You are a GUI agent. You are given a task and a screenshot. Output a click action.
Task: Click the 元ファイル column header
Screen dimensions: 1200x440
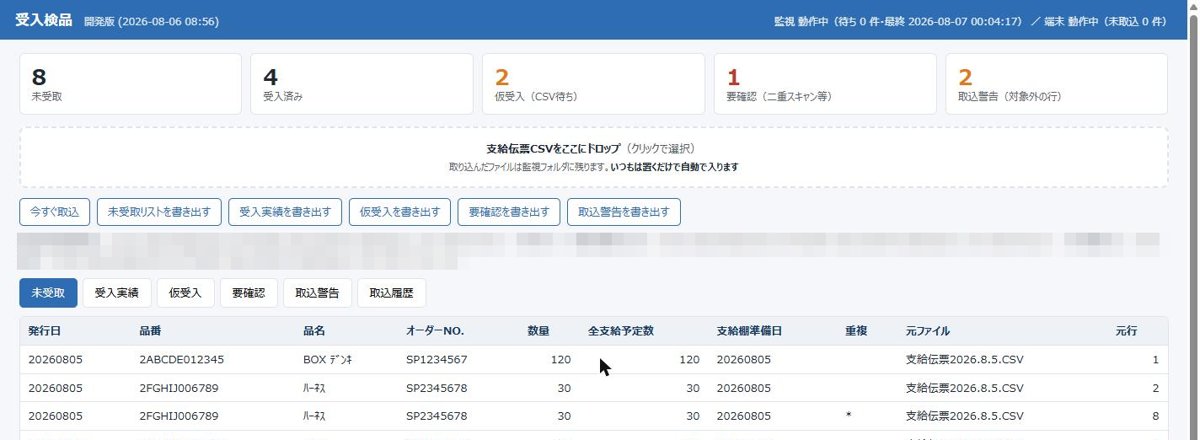pos(927,331)
